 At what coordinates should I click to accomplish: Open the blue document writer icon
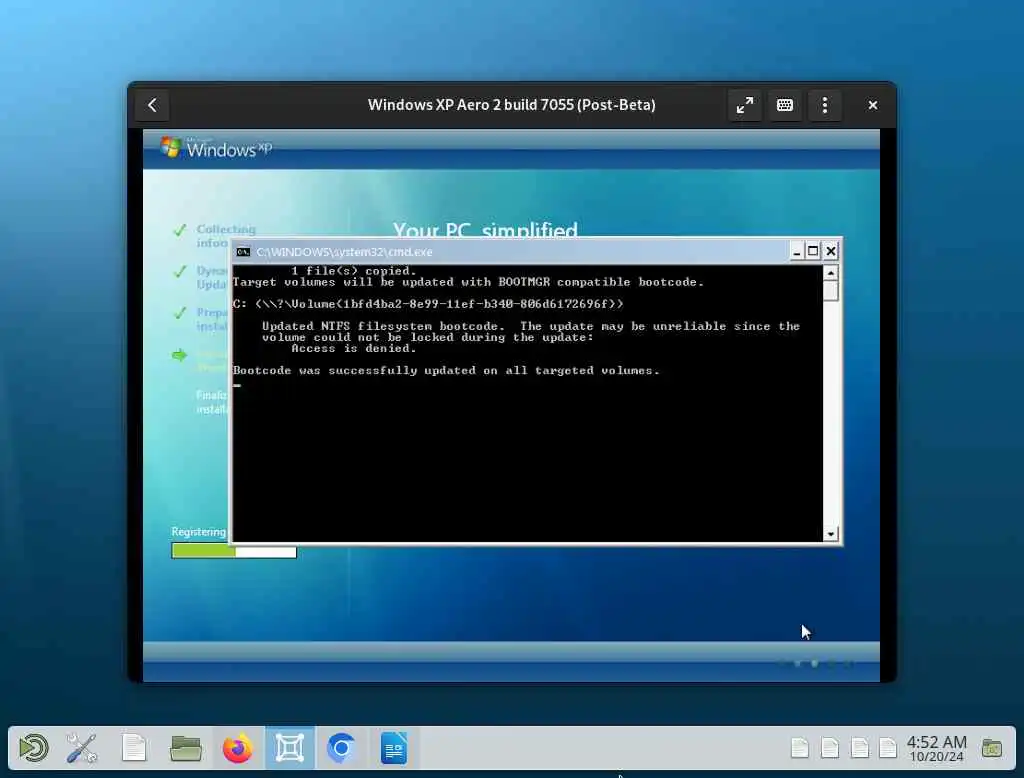click(393, 748)
